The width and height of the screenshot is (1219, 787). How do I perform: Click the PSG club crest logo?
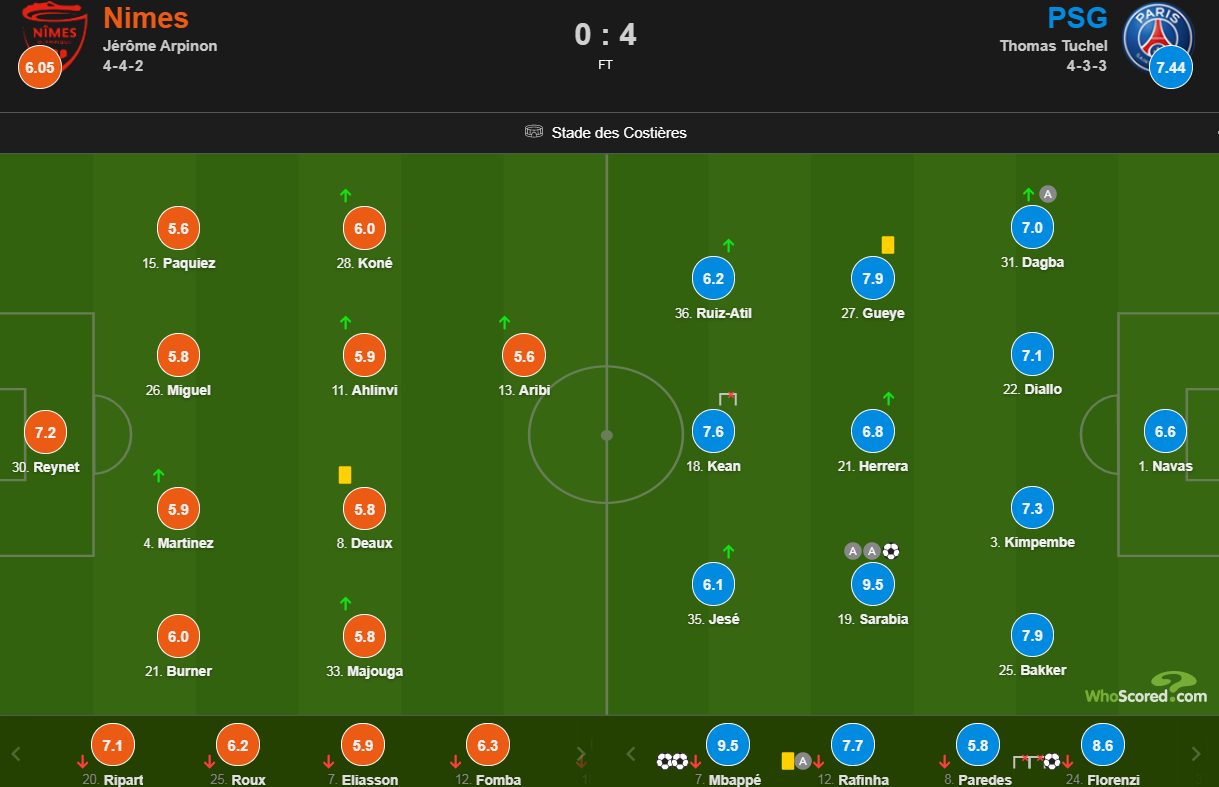pos(1158,38)
